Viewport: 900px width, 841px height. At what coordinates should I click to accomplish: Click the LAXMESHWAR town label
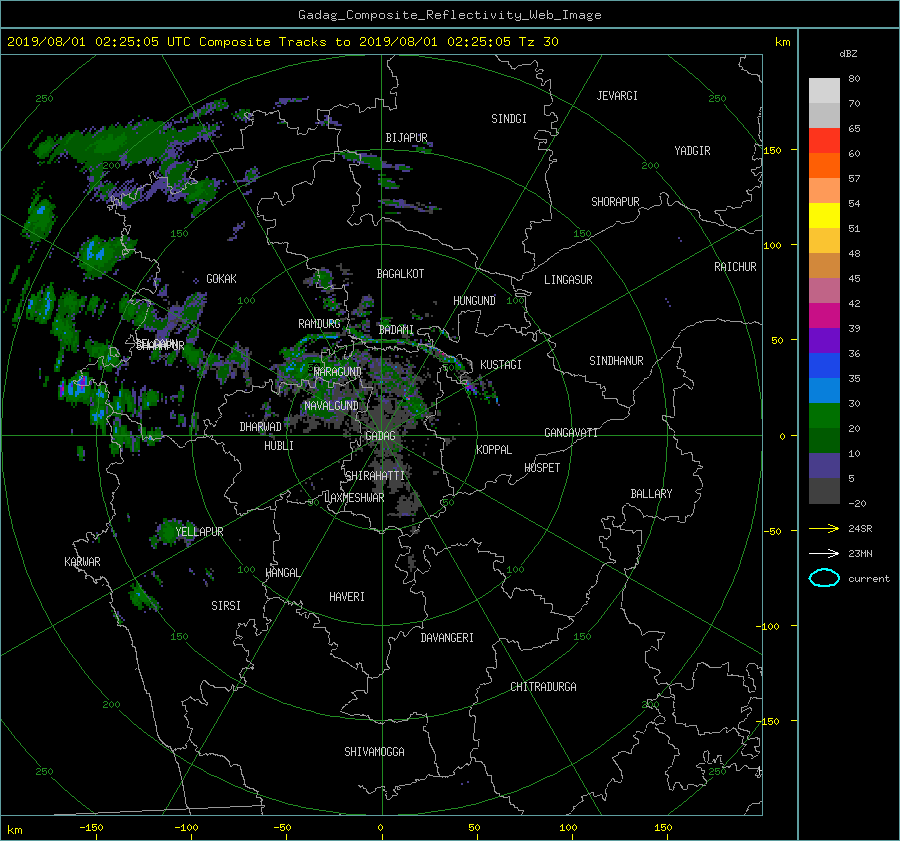coord(354,498)
